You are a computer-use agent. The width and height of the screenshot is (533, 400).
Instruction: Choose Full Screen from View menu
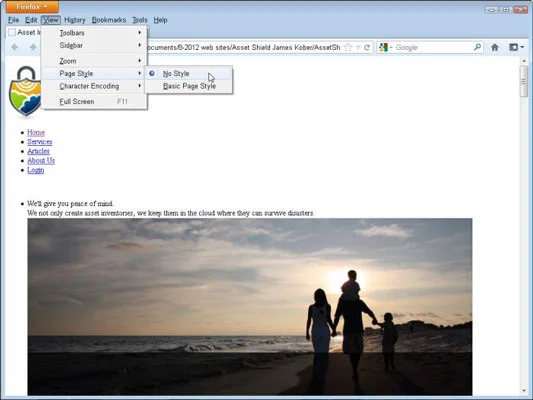pos(95,102)
